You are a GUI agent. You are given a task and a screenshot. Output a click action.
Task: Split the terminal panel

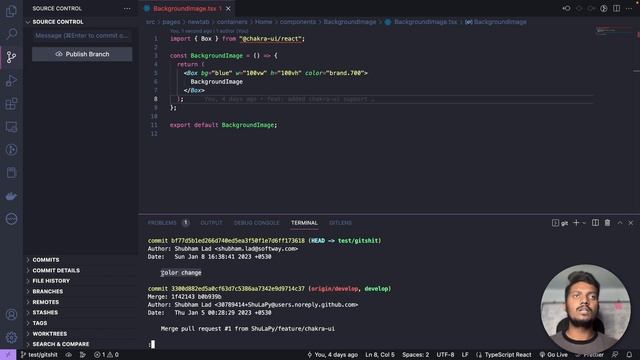[596, 223]
